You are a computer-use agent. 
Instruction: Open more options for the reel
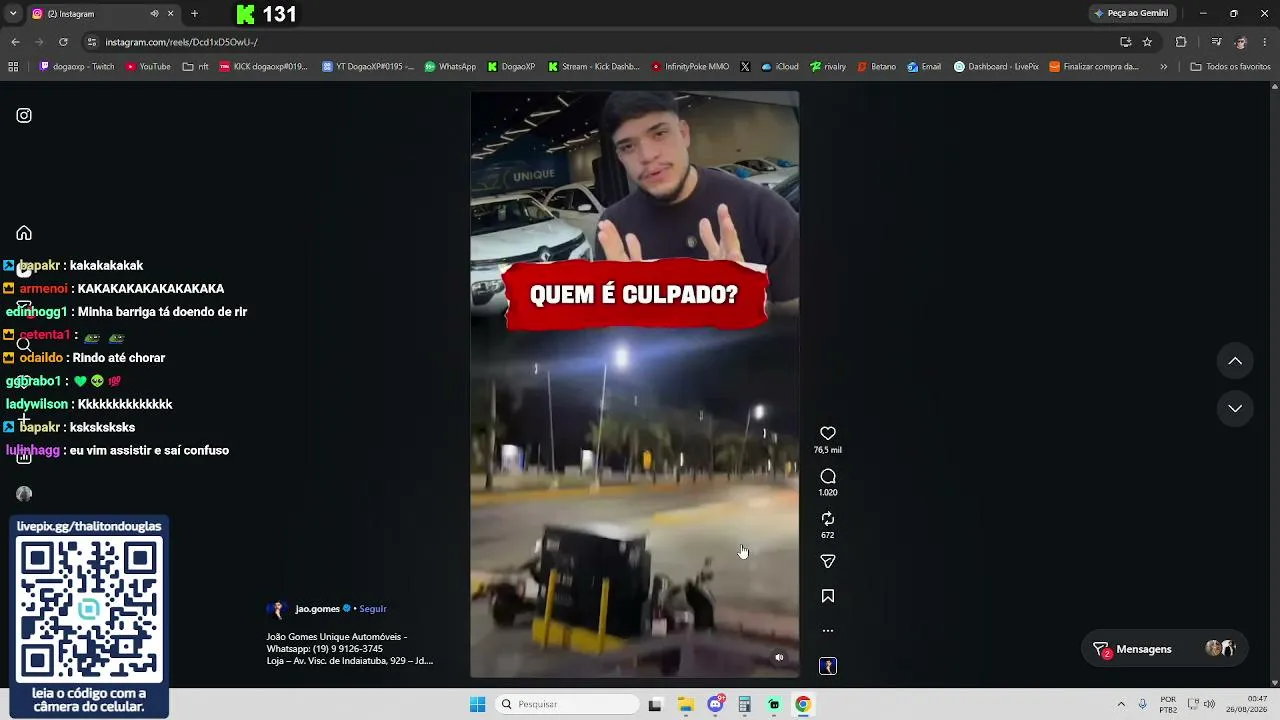(828, 631)
